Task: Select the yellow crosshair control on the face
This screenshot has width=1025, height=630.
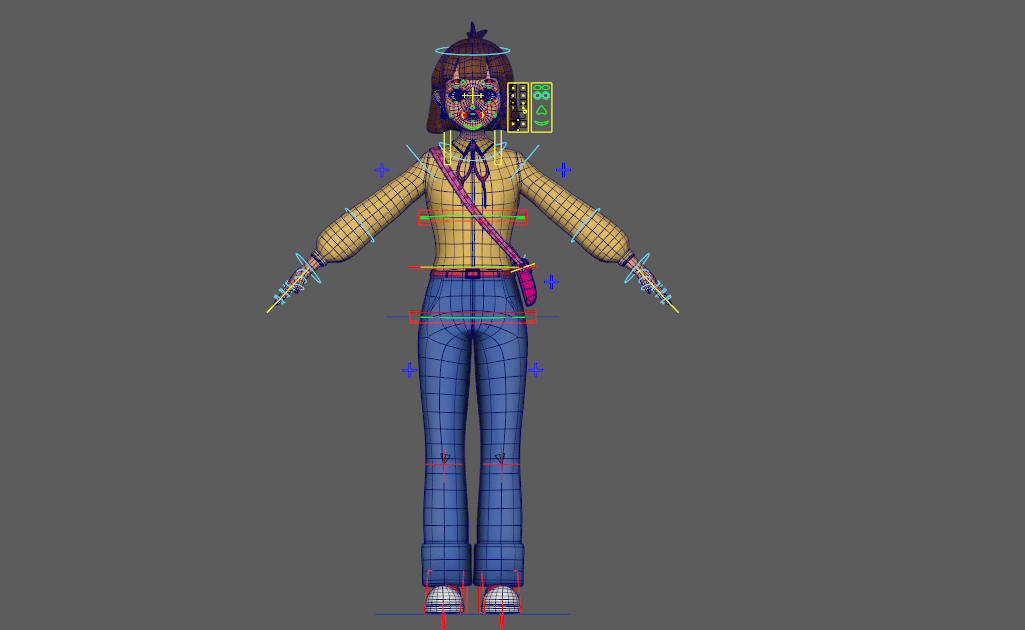Action: tap(472, 96)
